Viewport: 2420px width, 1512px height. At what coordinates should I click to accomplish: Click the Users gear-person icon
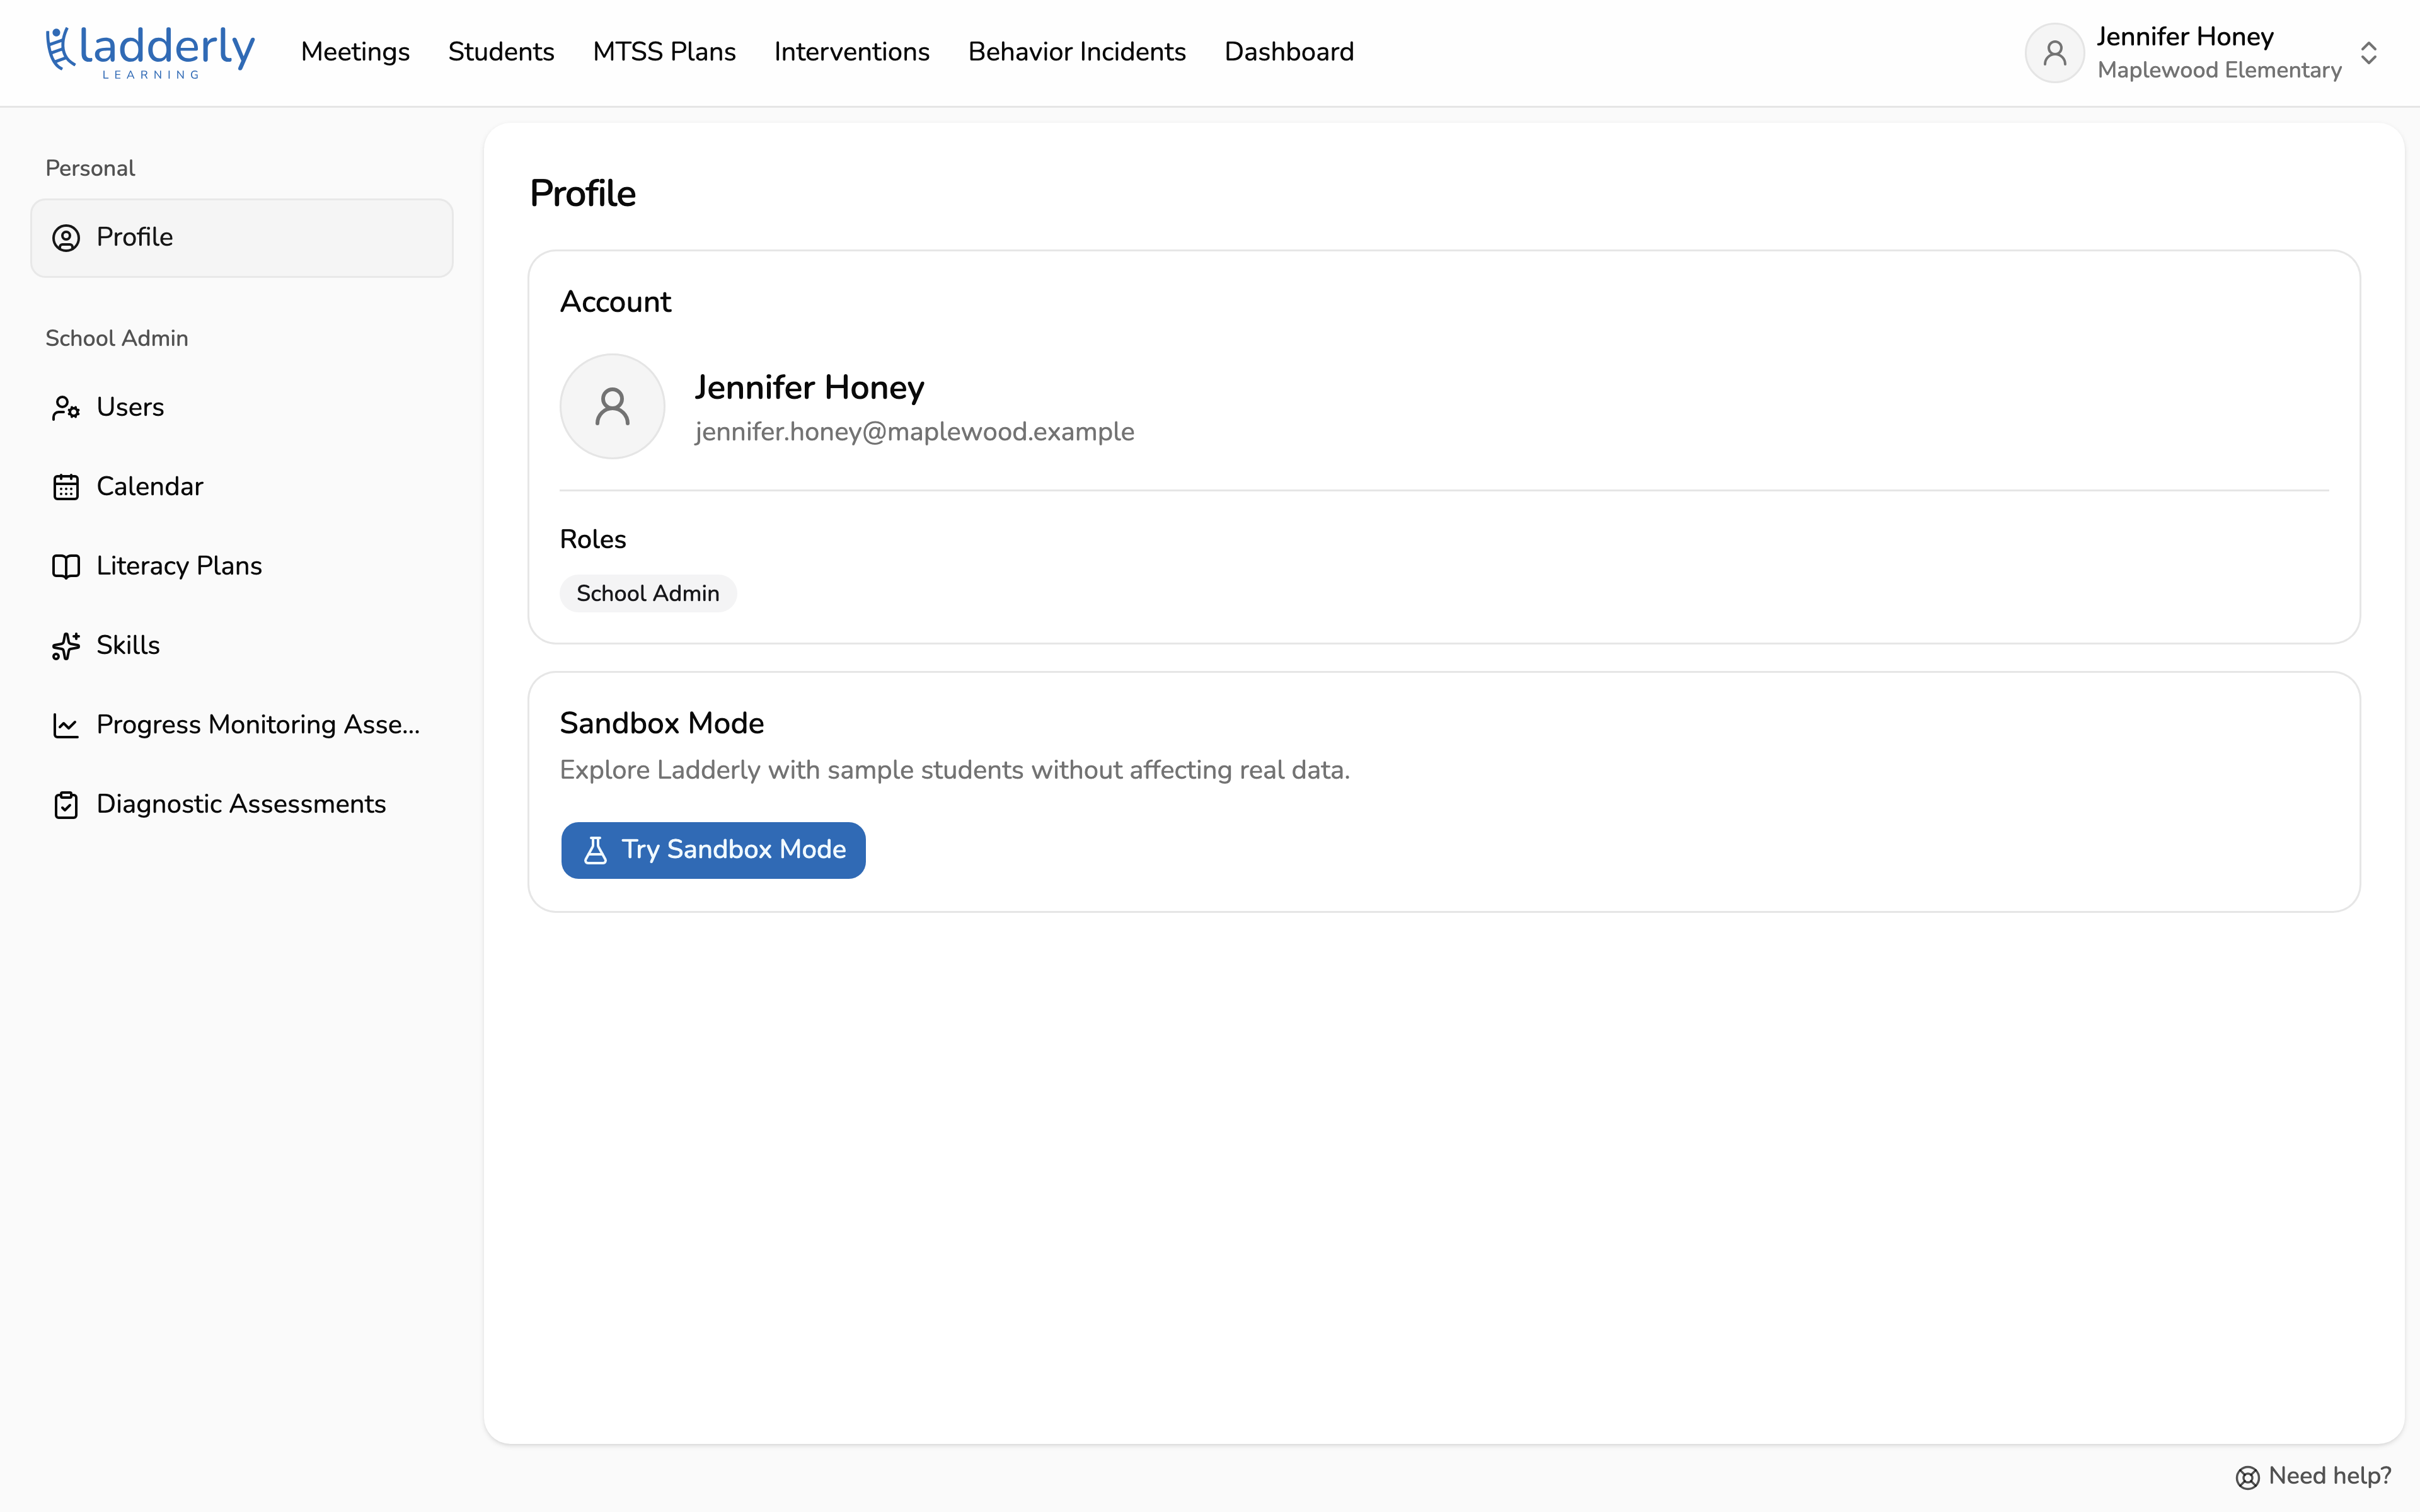coord(66,408)
